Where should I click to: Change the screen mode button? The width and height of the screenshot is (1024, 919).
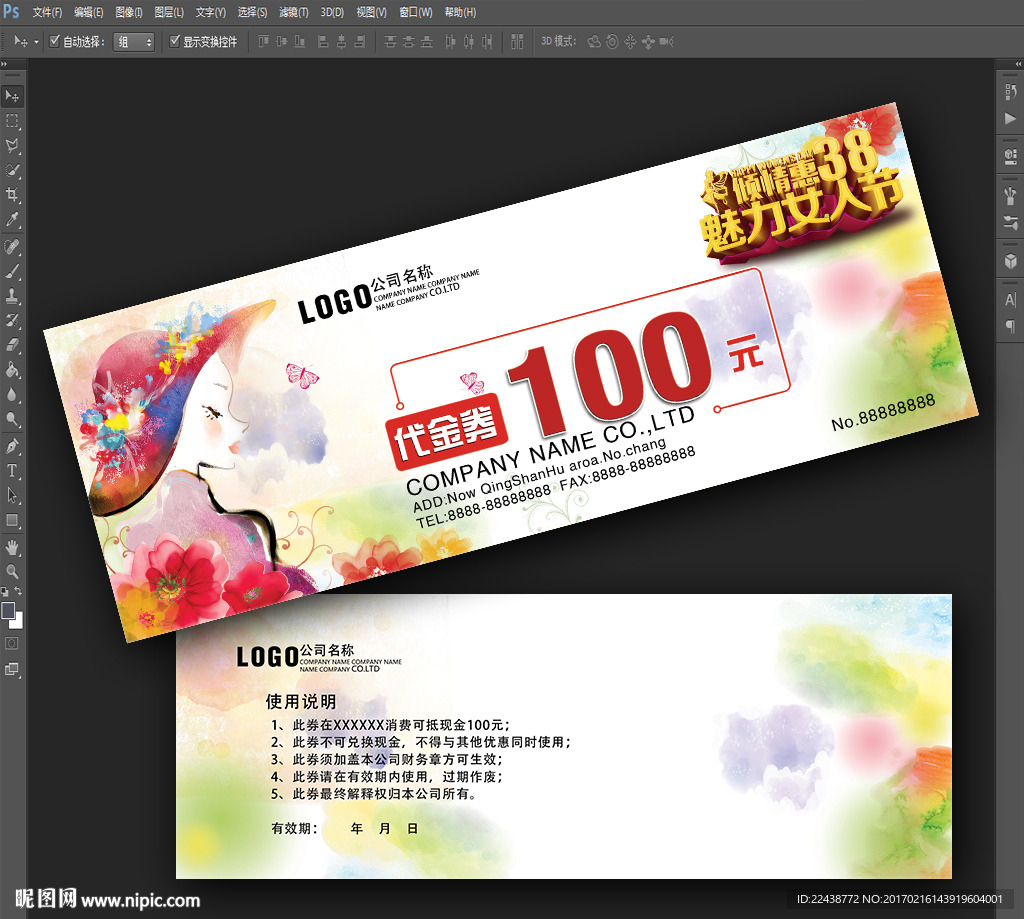point(12,669)
